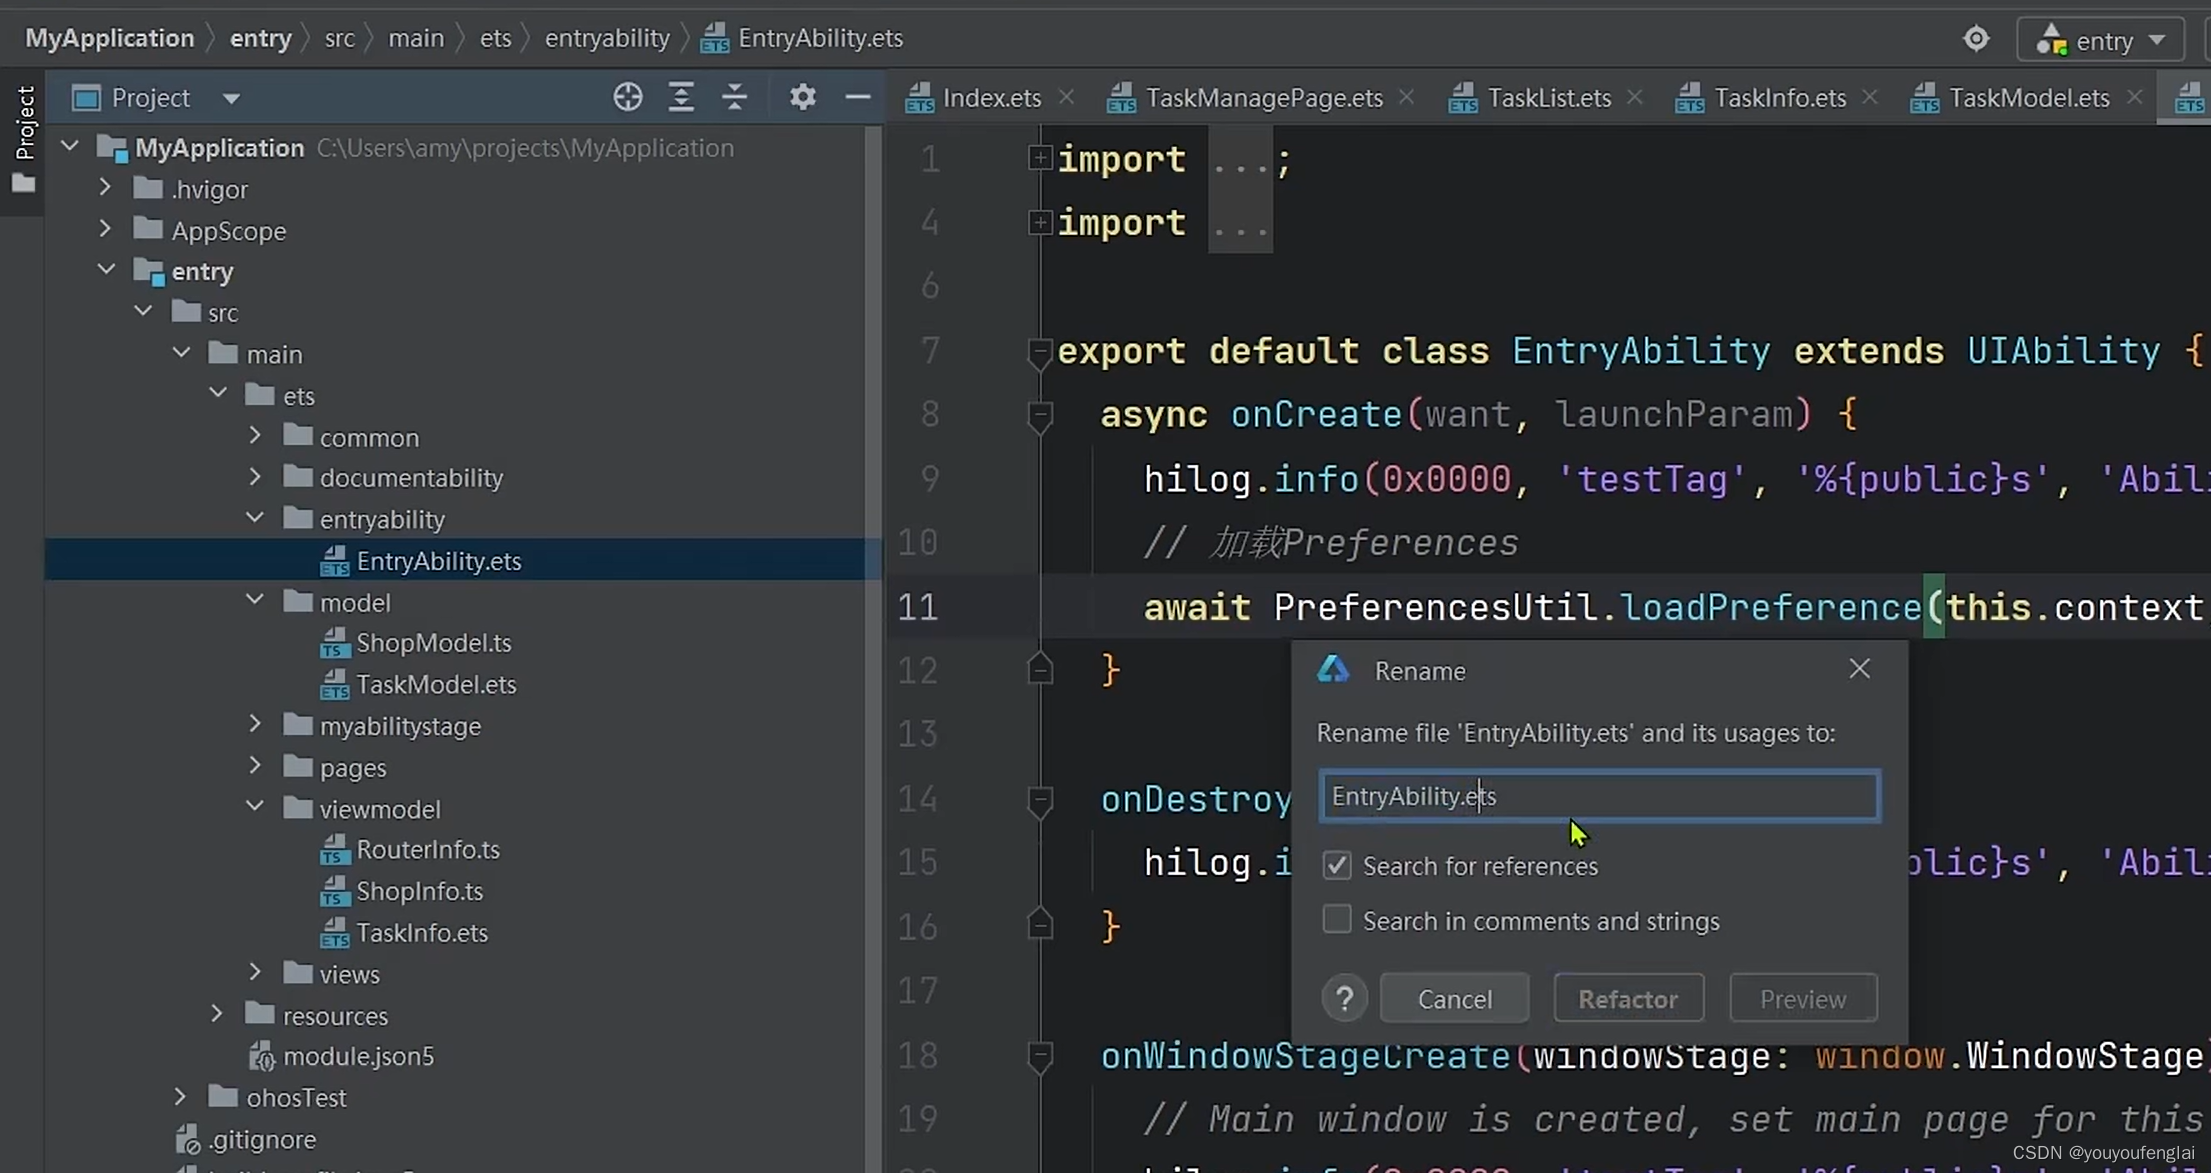Close the TaskManagePage.ets tab
The width and height of the screenshot is (2211, 1173).
1407,97
